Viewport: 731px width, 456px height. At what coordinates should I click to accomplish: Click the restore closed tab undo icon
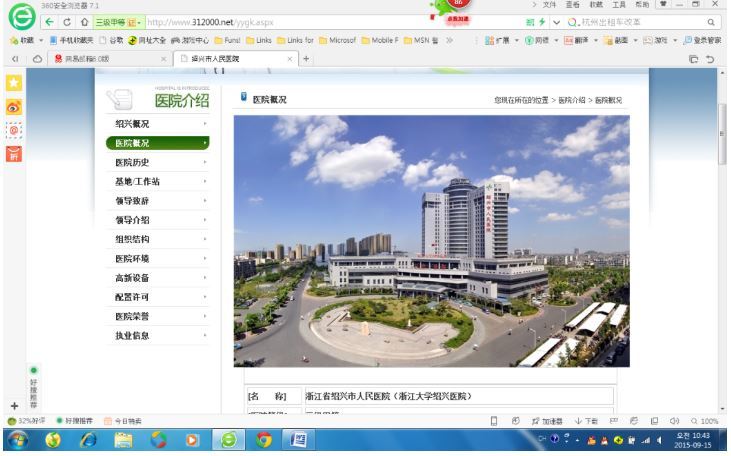click(x=710, y=59)
